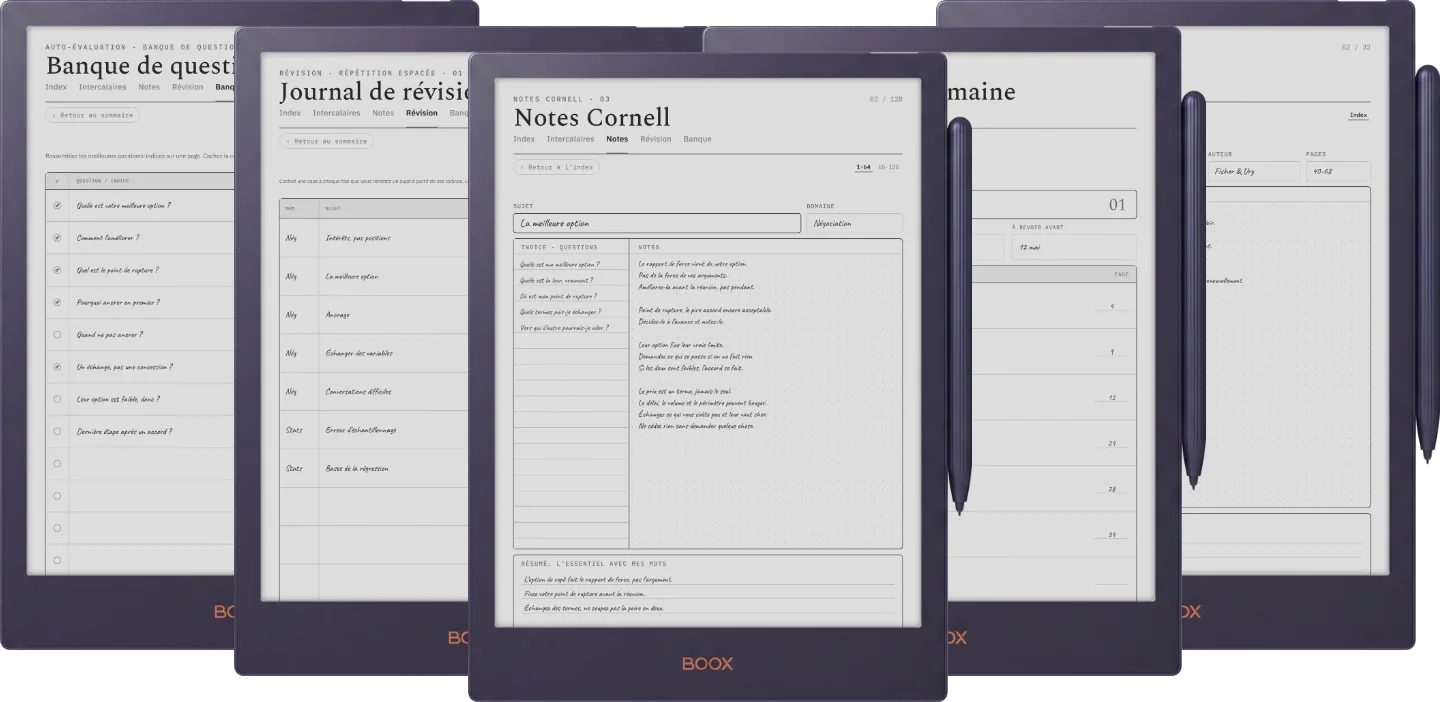Click the "À revoir avant" field "12 mai"
This screenshot has height=702, width=1440.
click(x=1073, y=247)
